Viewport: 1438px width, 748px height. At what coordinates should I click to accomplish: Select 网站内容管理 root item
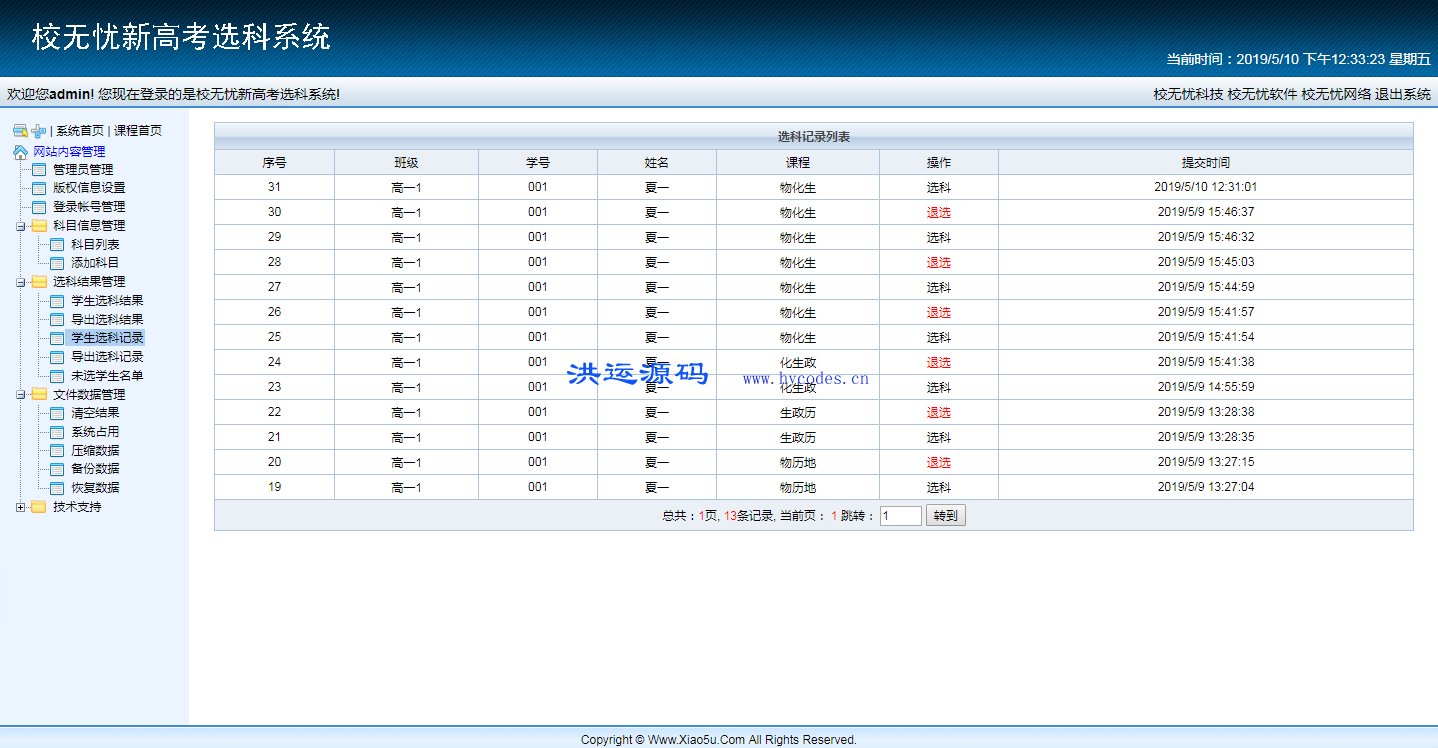pos(69,151)
